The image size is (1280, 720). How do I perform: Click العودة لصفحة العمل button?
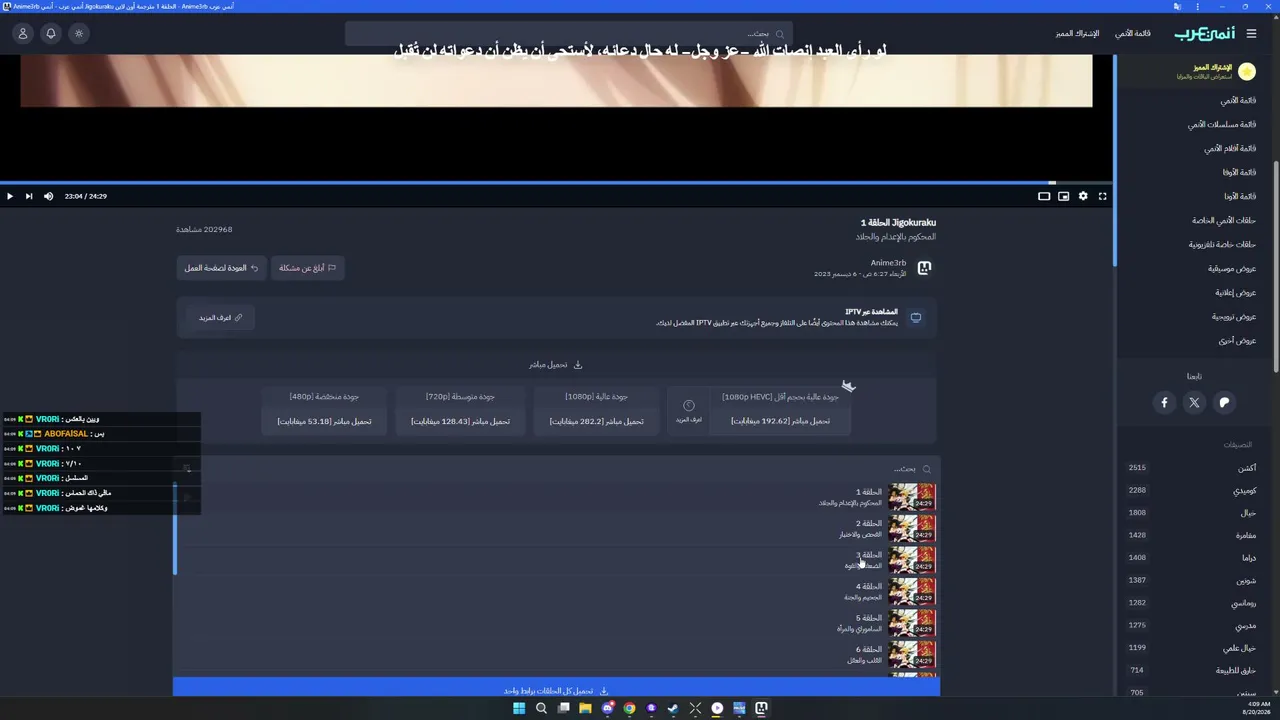point(221,268)
